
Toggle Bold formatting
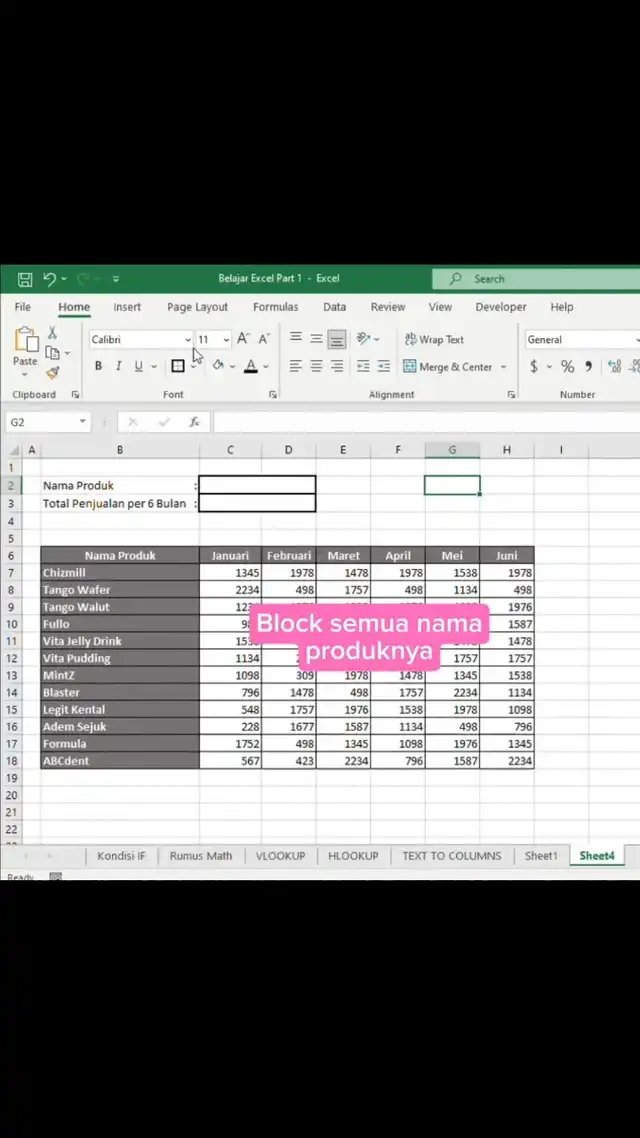click(x=98, y=366)
